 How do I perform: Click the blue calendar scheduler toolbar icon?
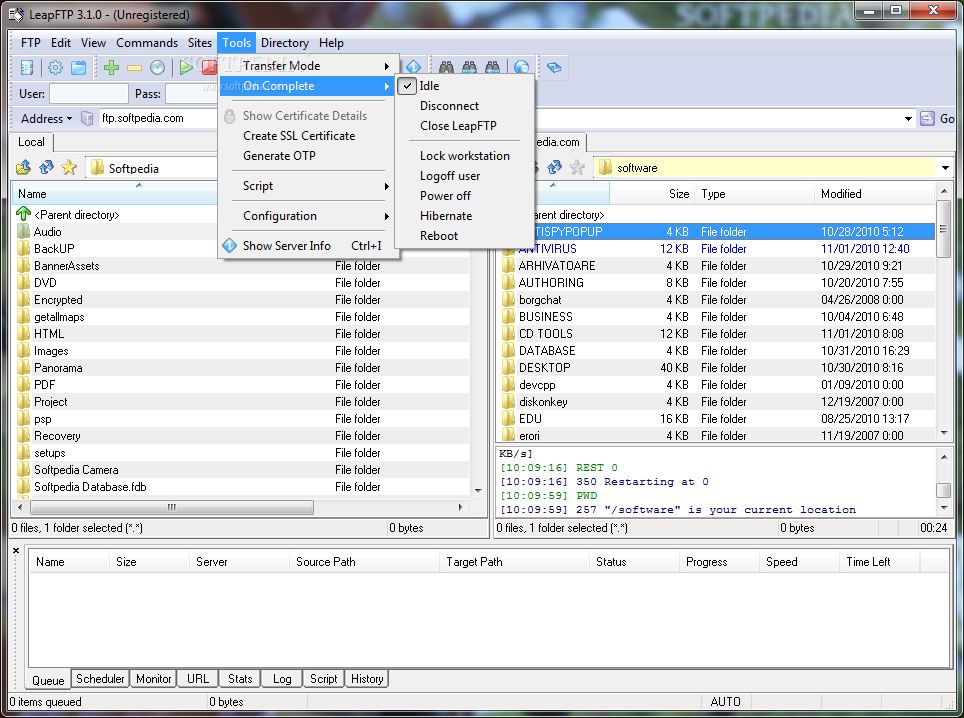click(79, 68)
